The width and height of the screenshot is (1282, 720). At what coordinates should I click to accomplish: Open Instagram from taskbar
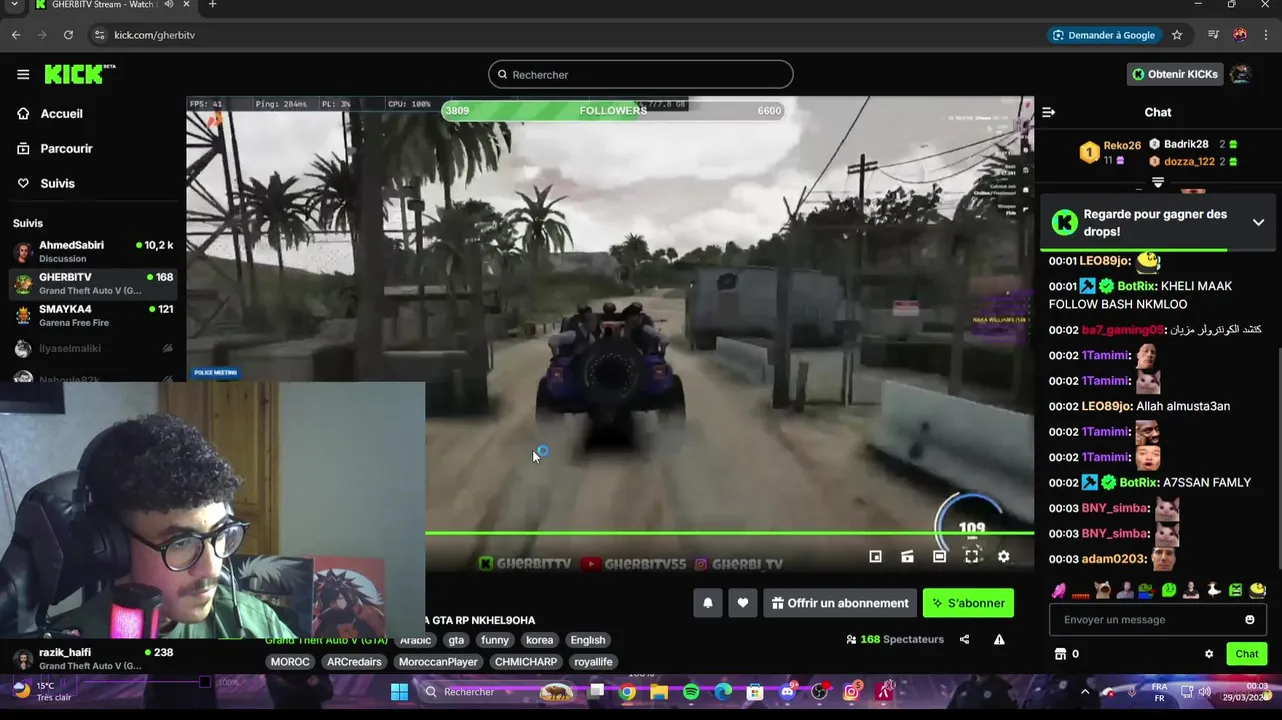tap(852, 692)
